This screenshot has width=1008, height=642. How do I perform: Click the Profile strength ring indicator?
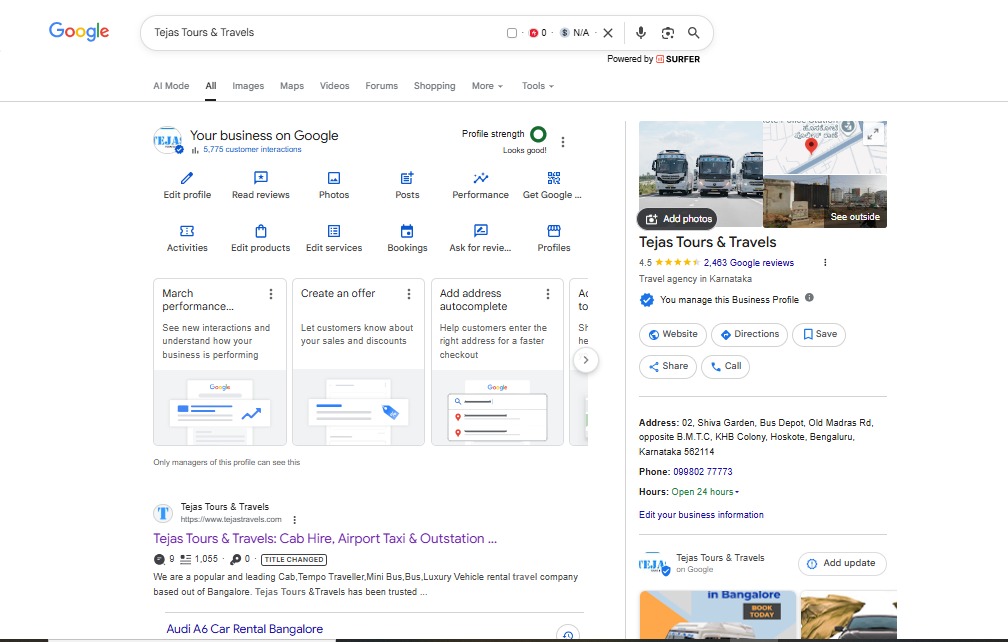click(x=538, y=134)
